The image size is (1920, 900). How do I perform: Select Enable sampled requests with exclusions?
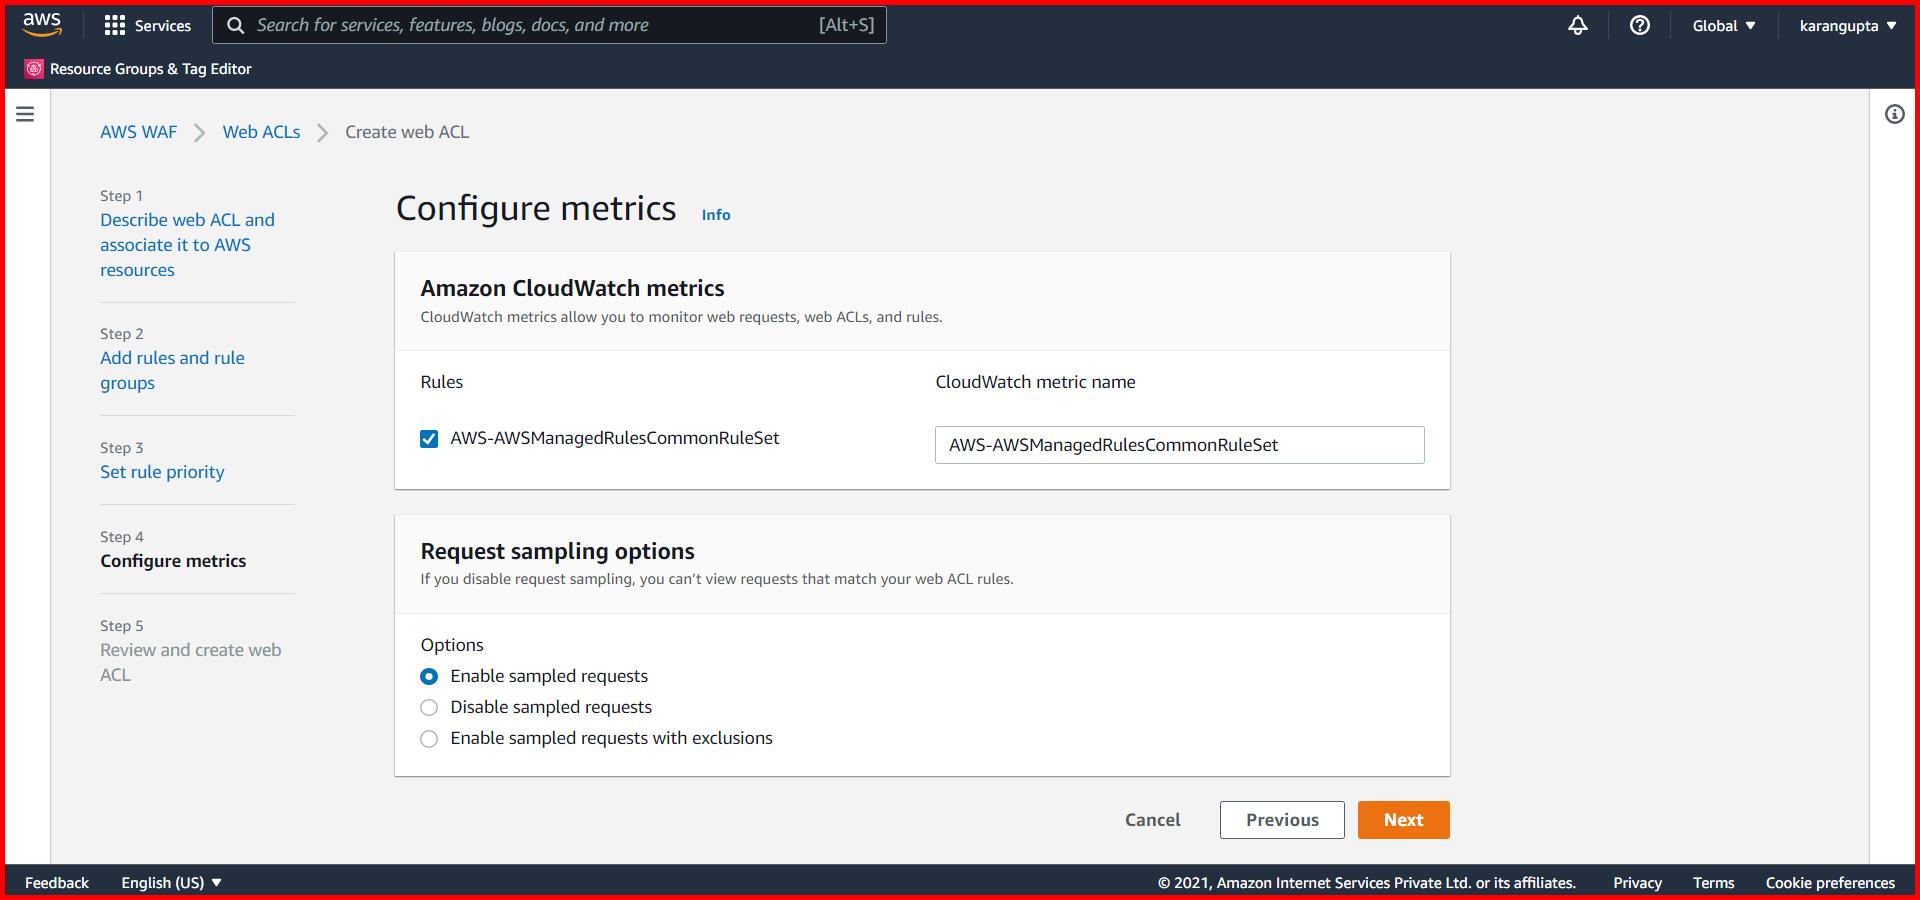pyautogui.click(x=429, y=738)
